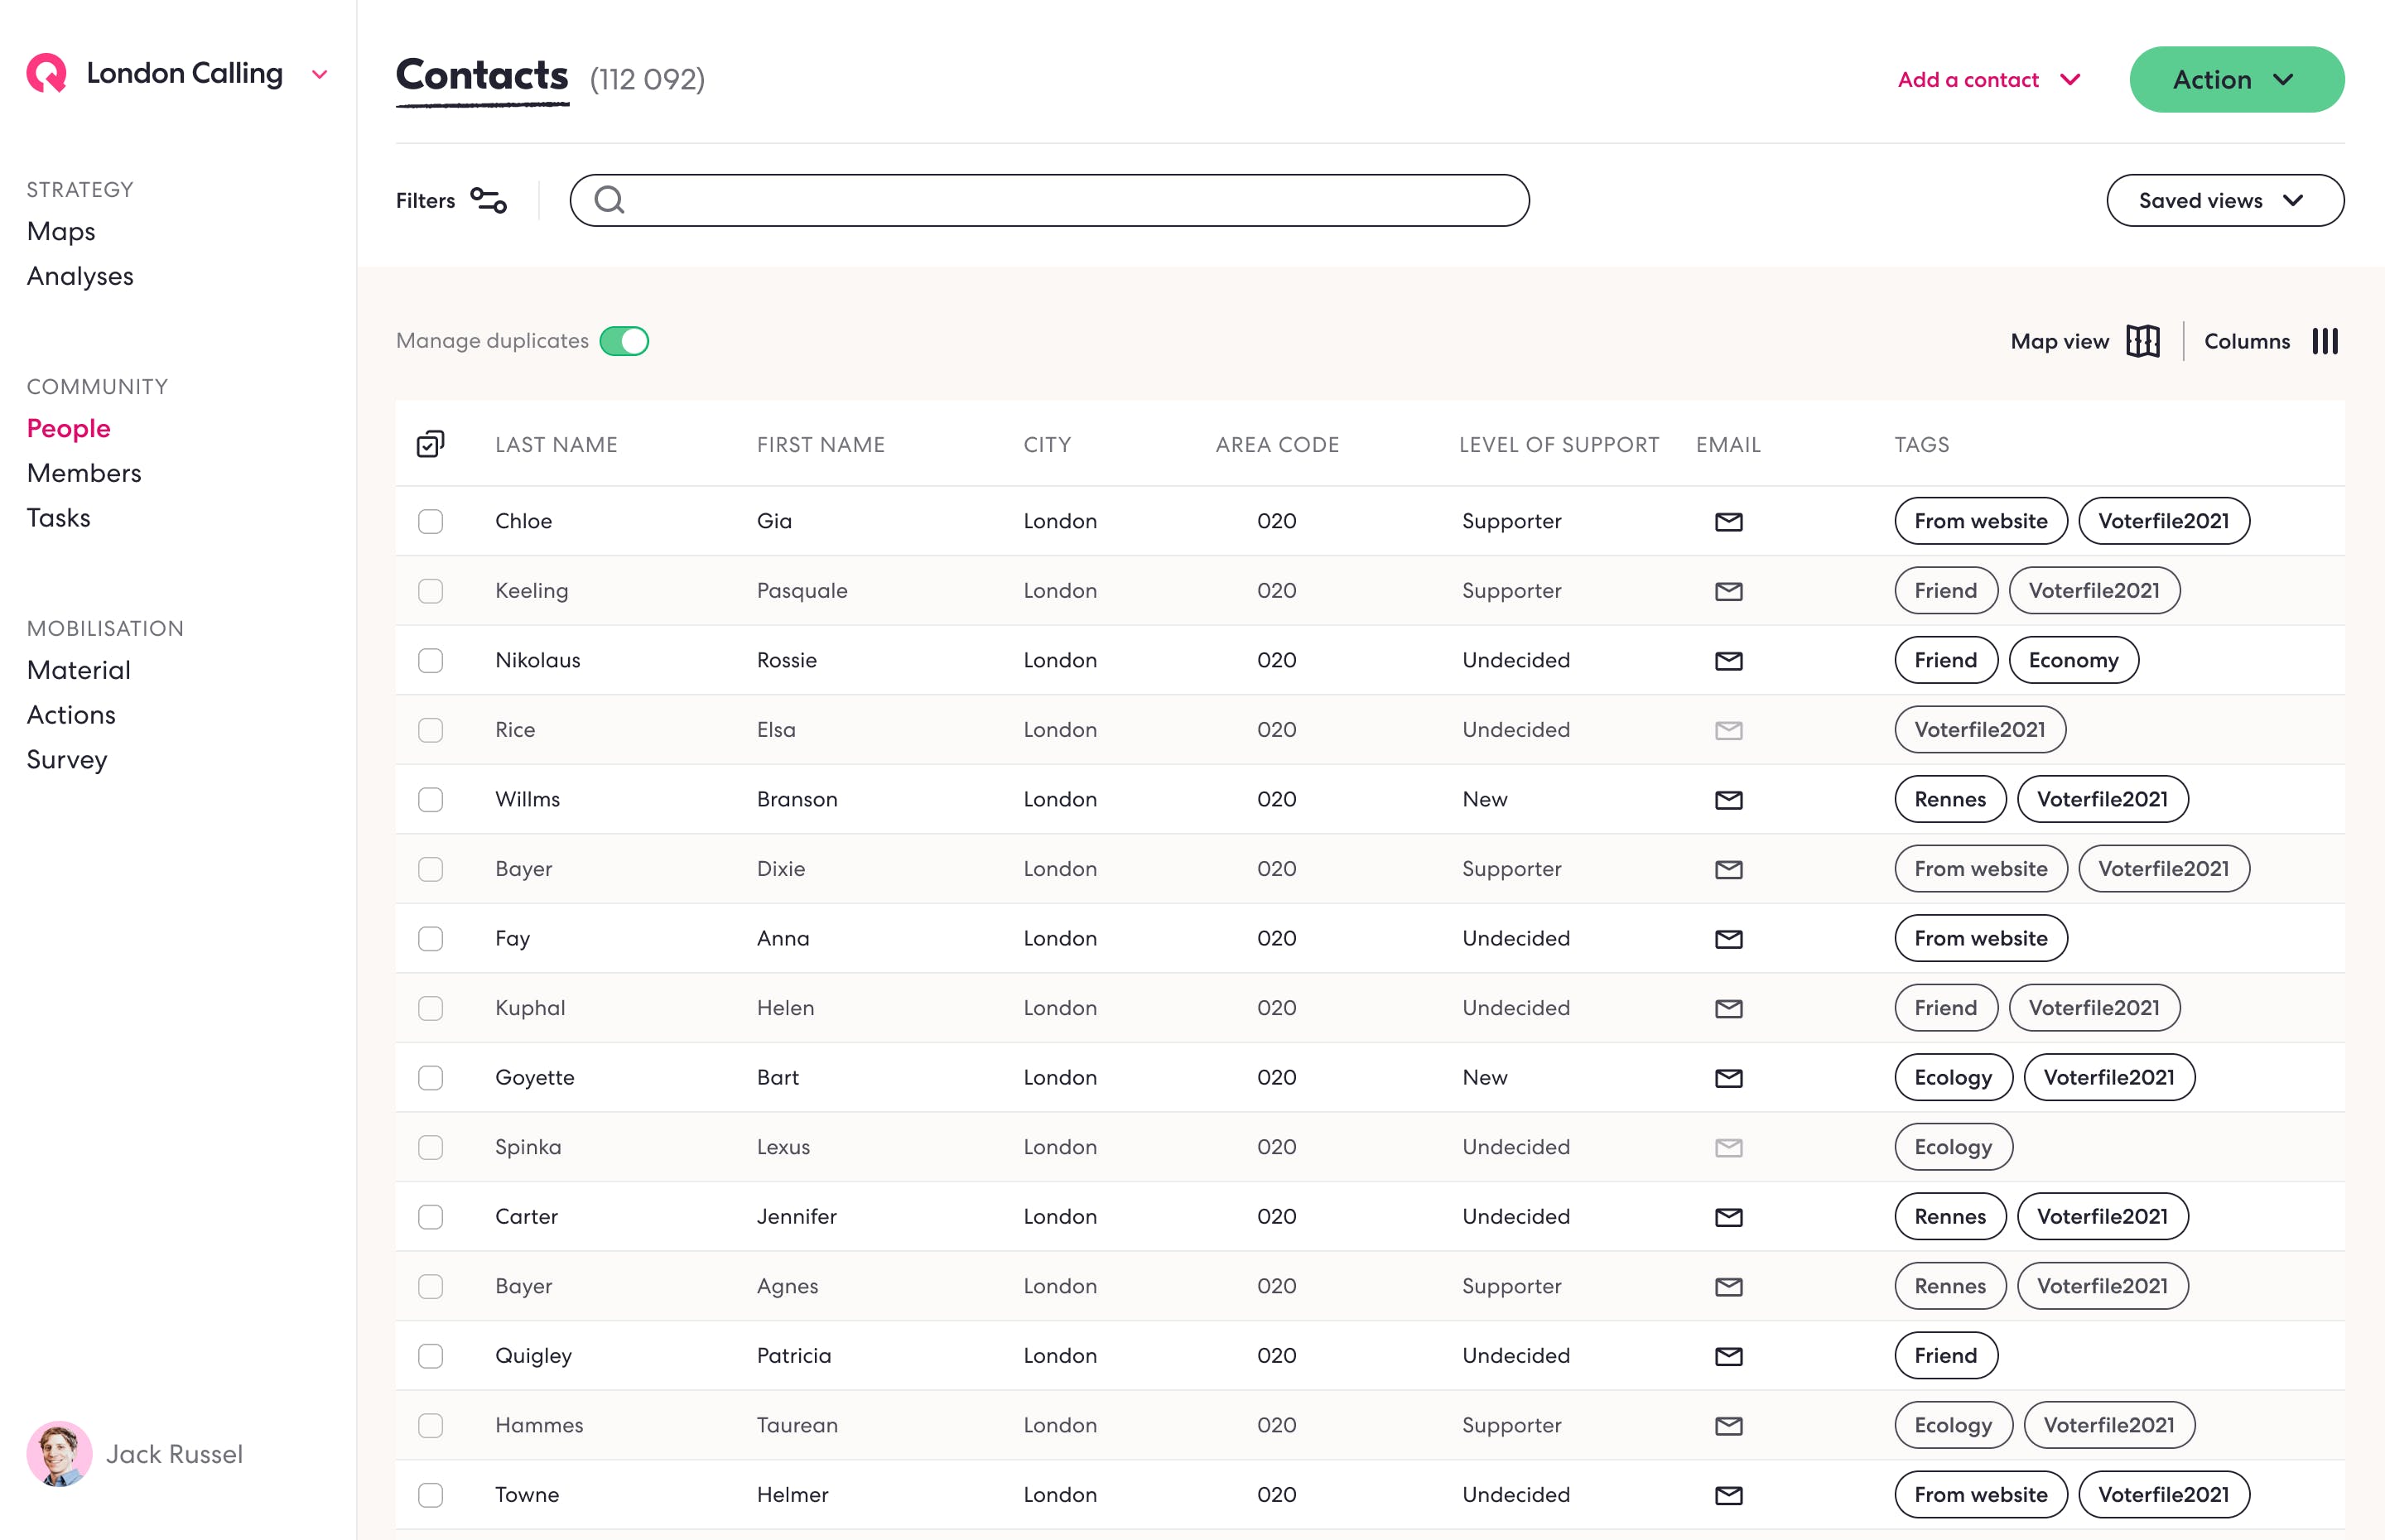Click into the contacts search field
Image resolution: width=2385 pixels, height=1540 pixels.
[1070, 200]
